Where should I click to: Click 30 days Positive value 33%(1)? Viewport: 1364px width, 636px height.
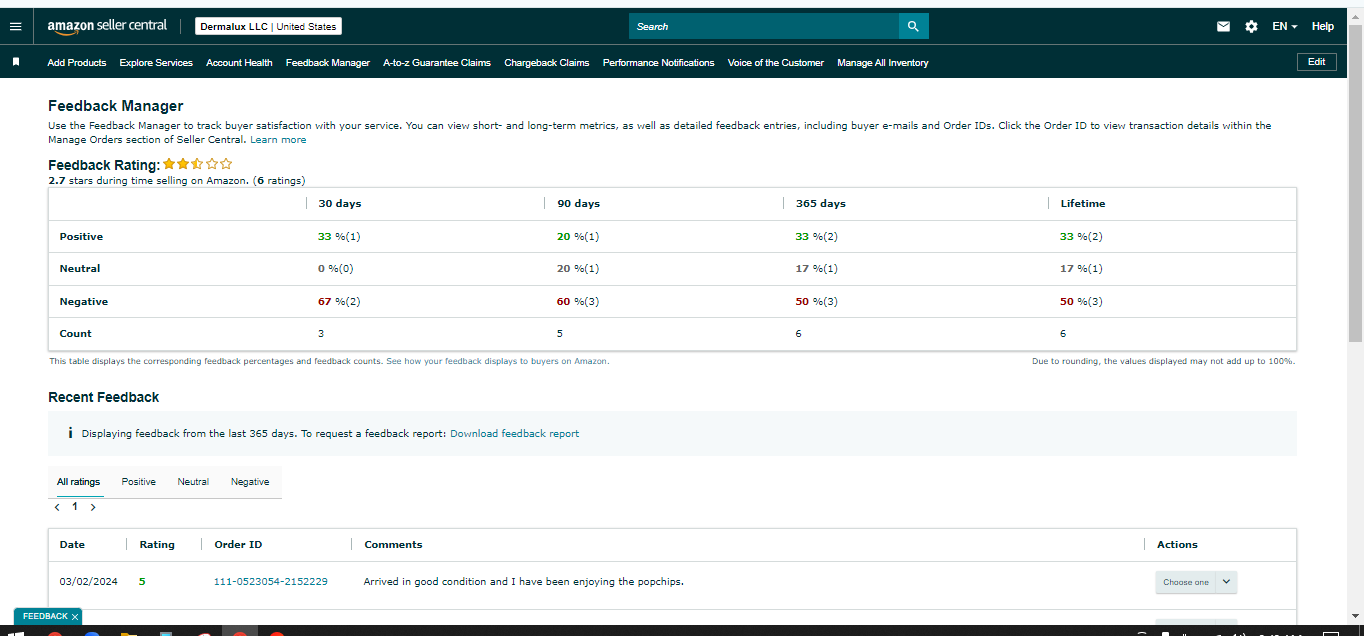tap(339, 237)
